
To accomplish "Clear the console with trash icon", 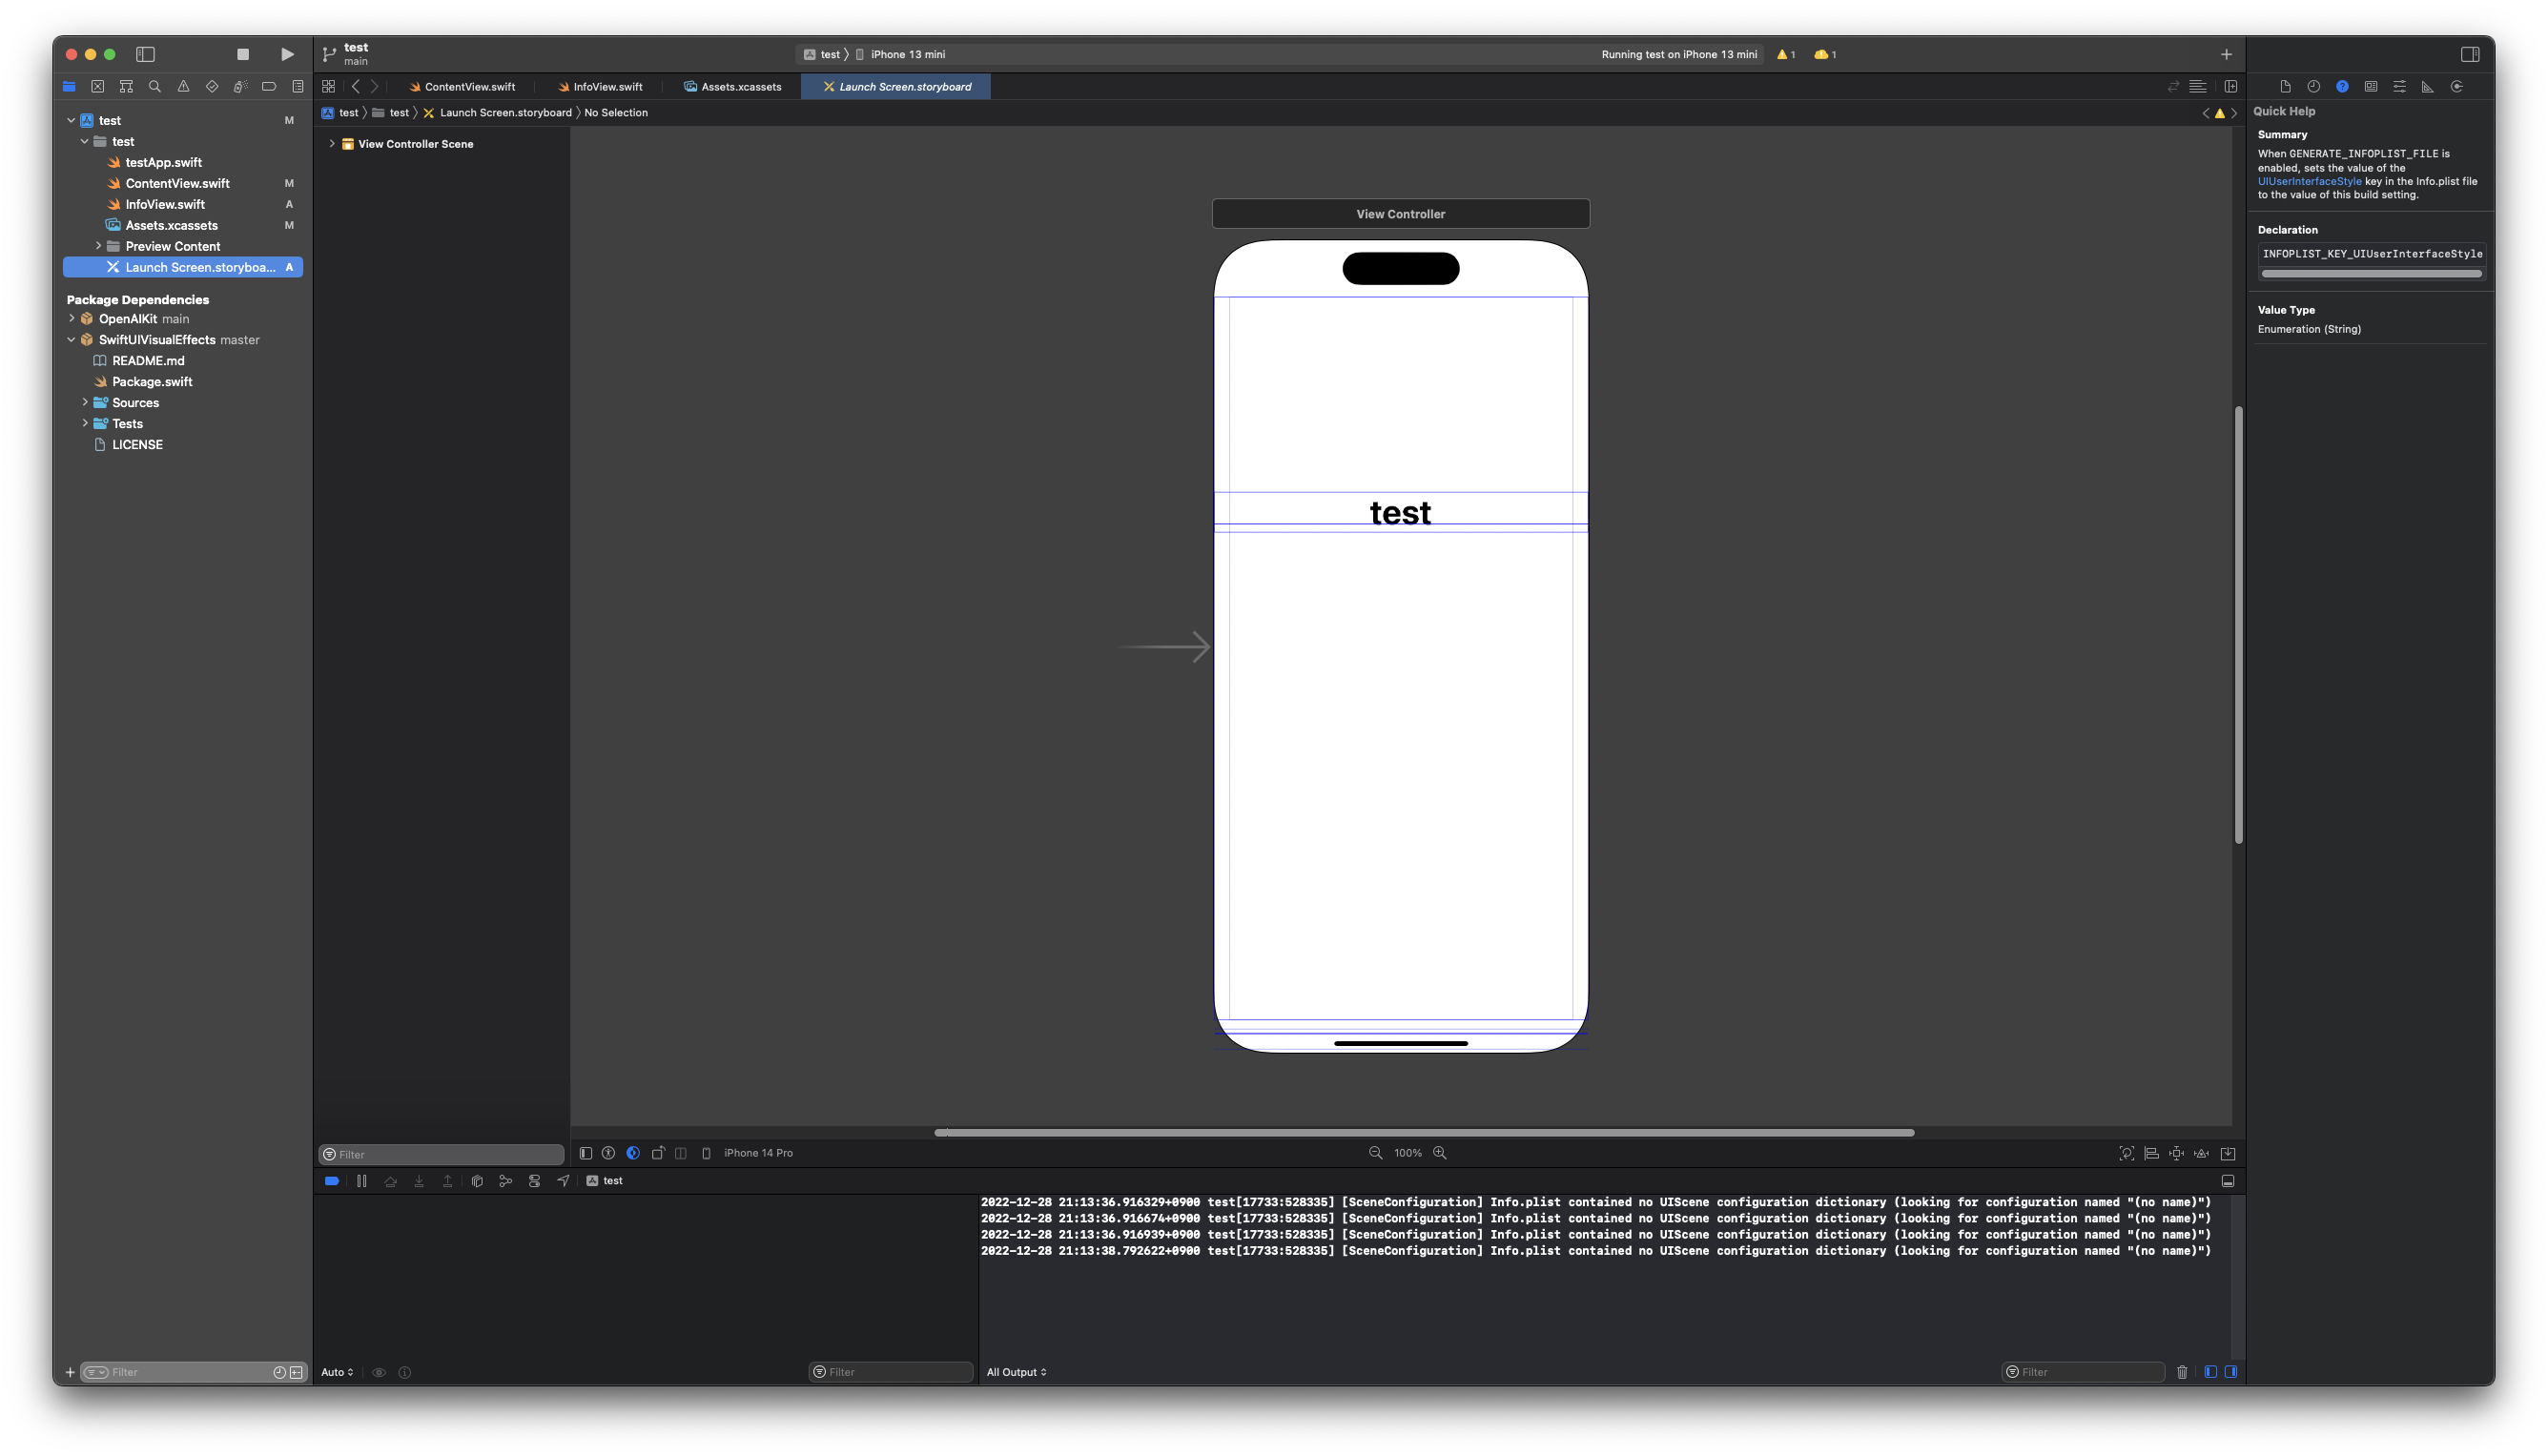I will click(2182, 1372).
